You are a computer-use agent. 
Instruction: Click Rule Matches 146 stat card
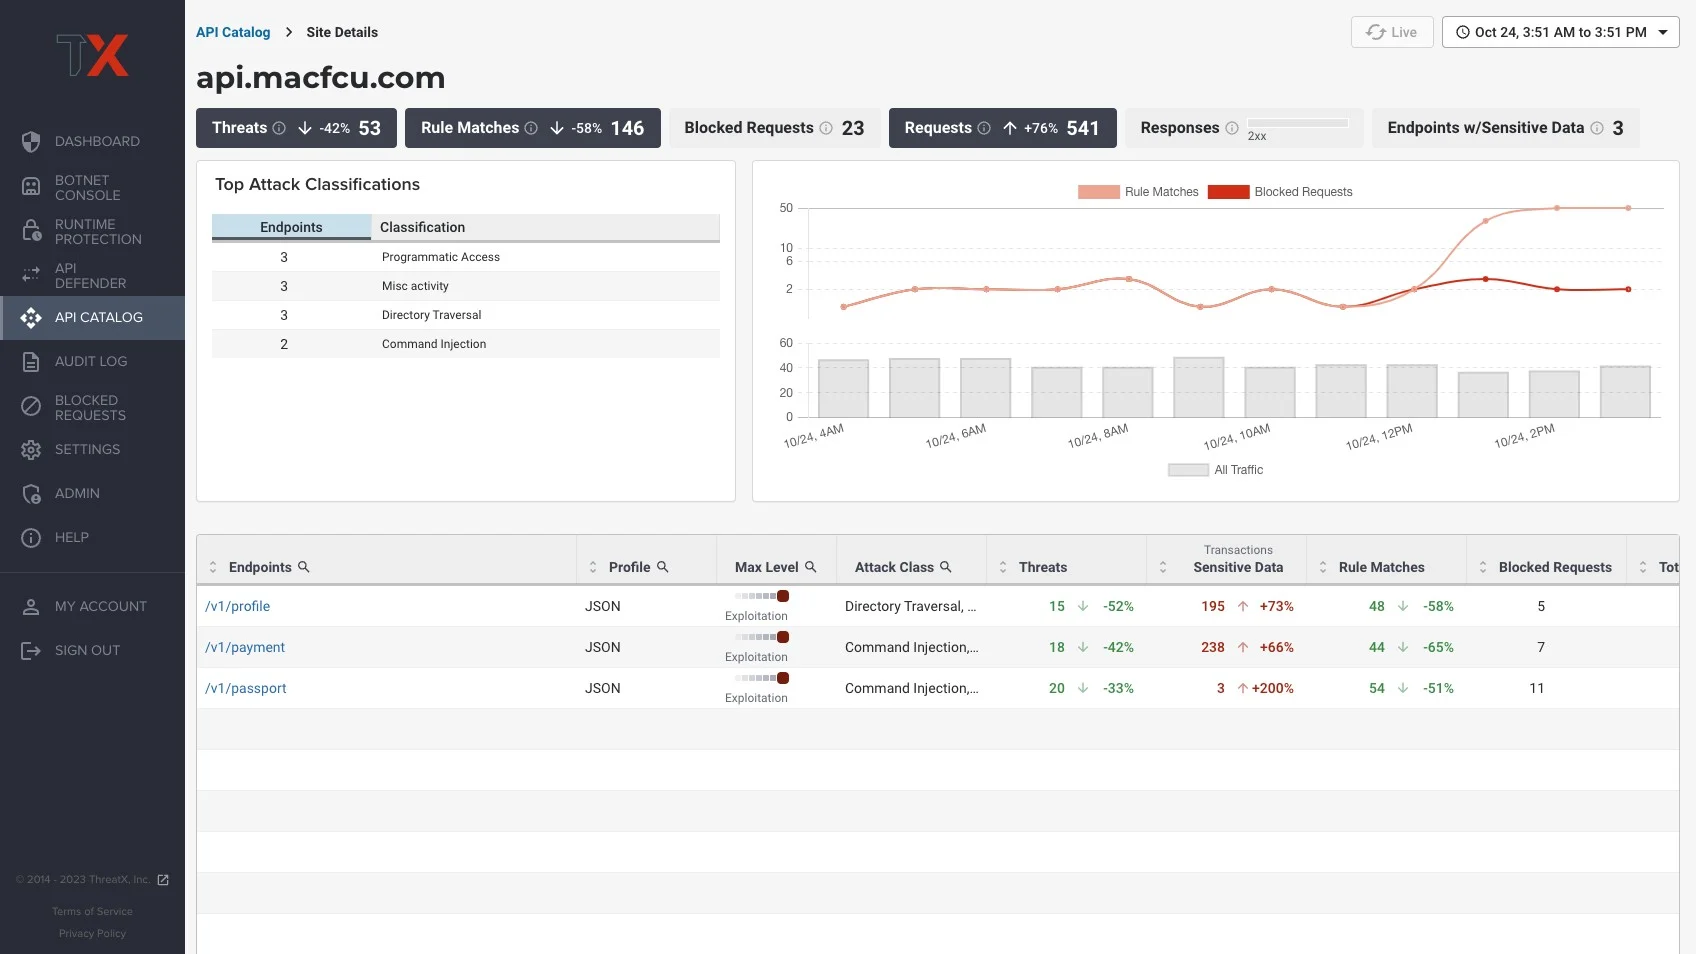coord(532,128)
